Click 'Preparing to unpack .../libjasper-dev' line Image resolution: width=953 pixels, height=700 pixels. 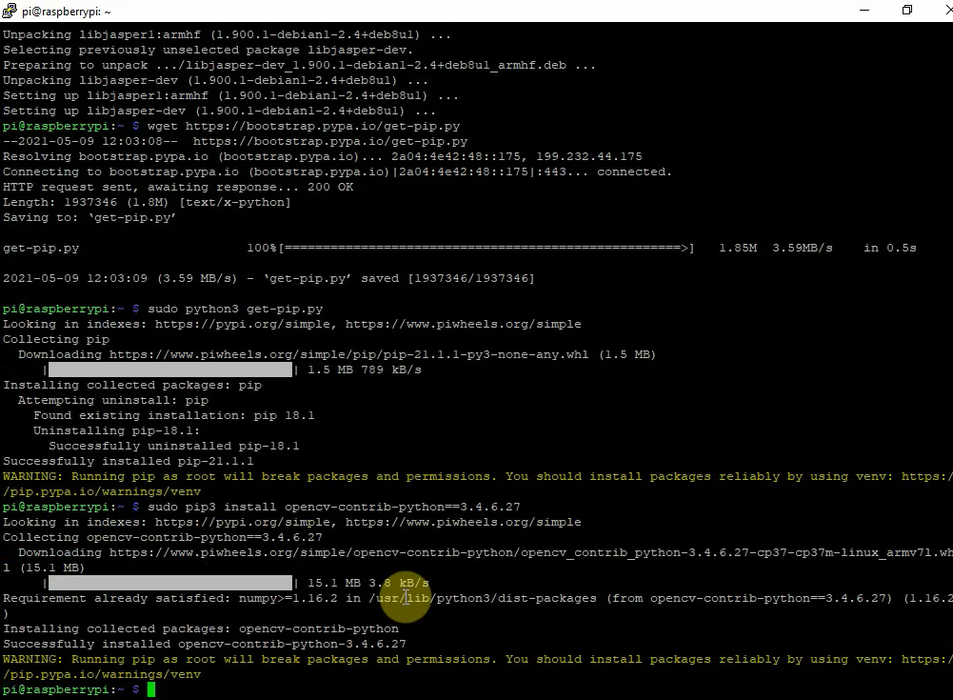299,66
